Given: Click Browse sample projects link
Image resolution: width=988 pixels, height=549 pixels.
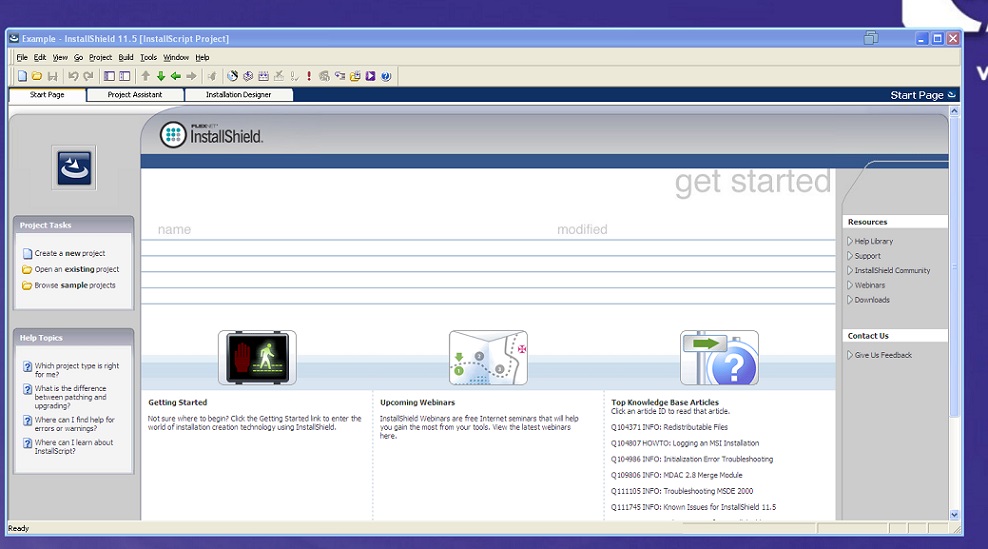Looking at the screenshot, I should 75,286.
